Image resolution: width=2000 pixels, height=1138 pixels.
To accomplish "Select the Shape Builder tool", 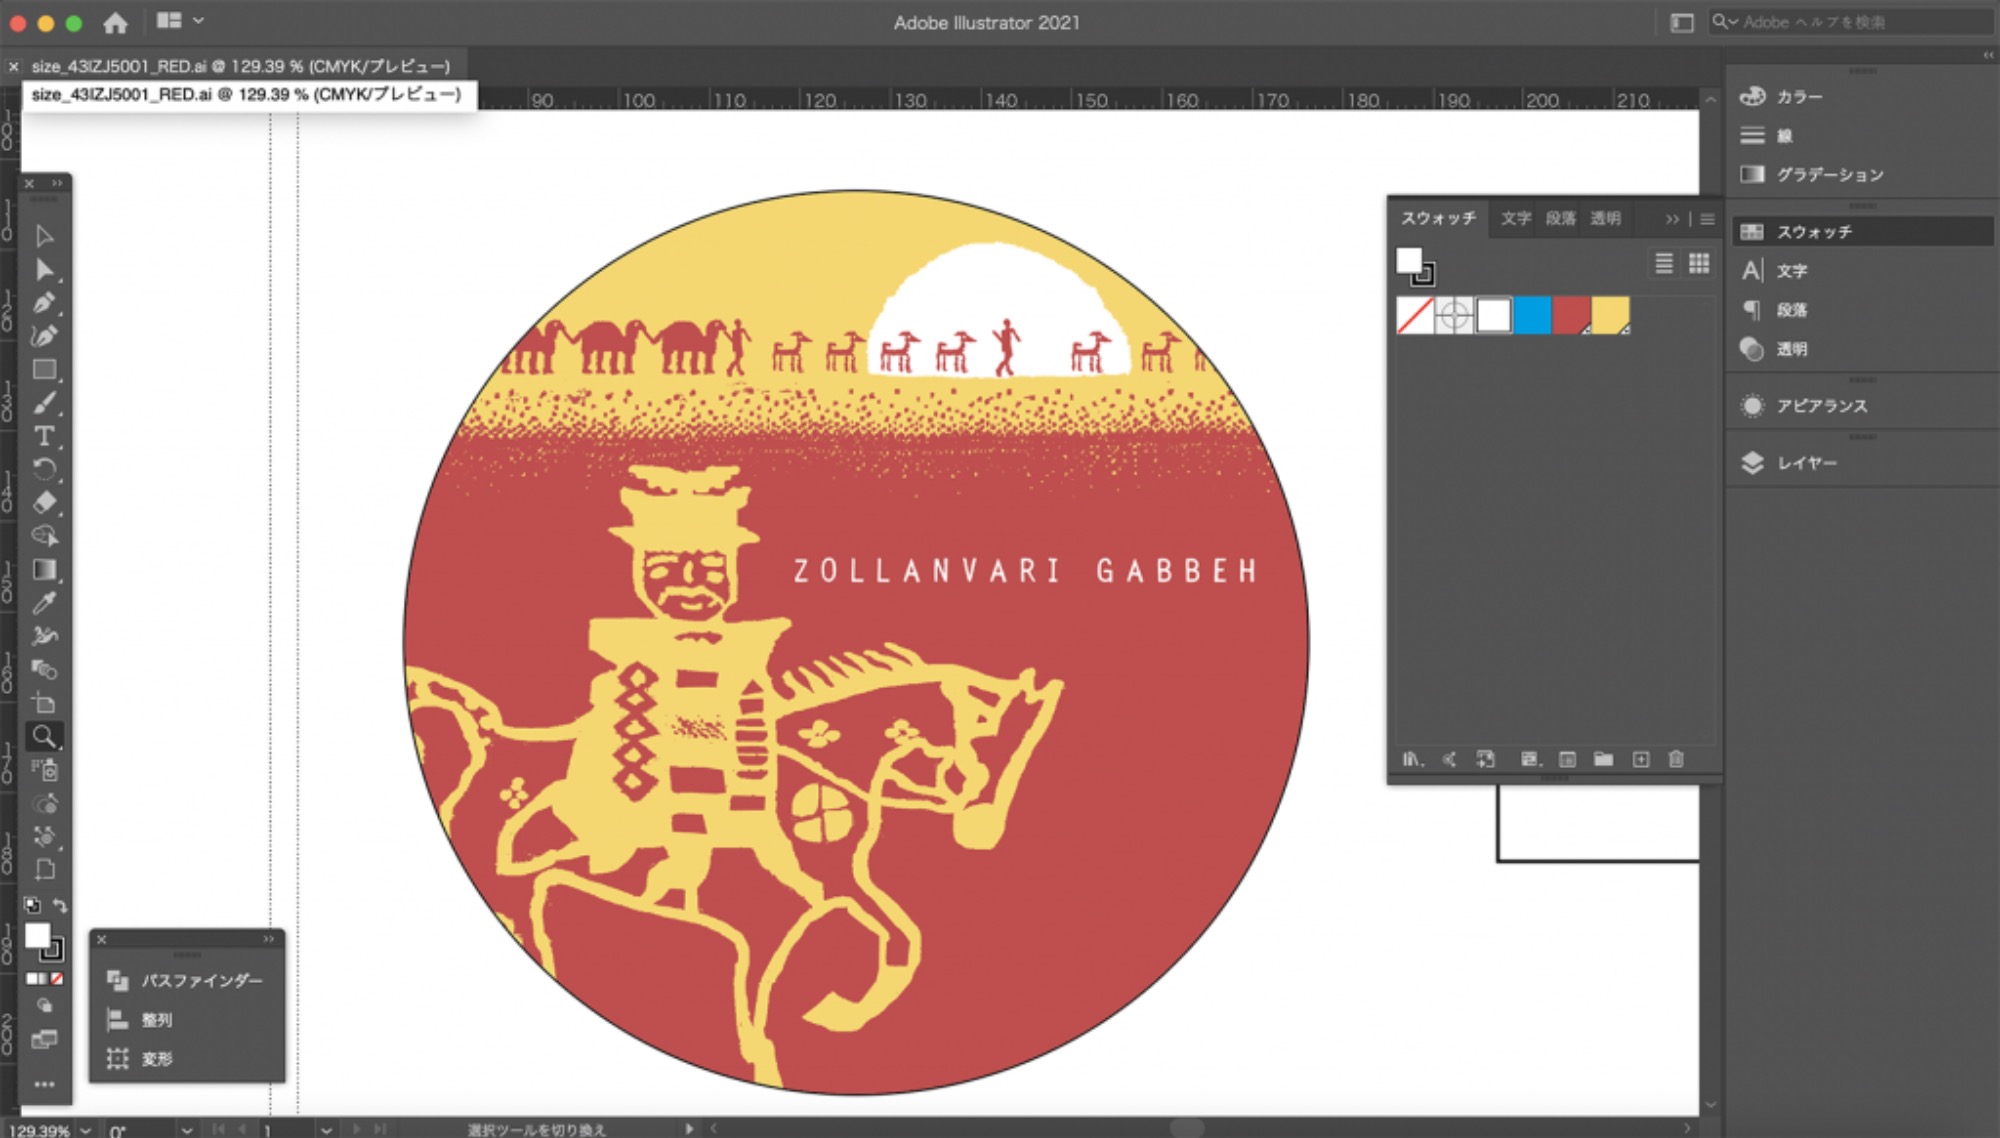I will 44,536.
